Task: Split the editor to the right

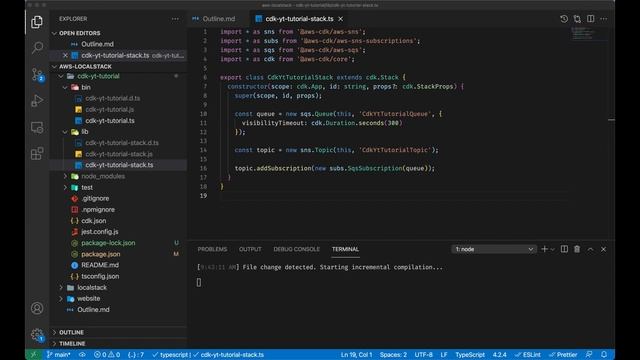Action: 591,19
